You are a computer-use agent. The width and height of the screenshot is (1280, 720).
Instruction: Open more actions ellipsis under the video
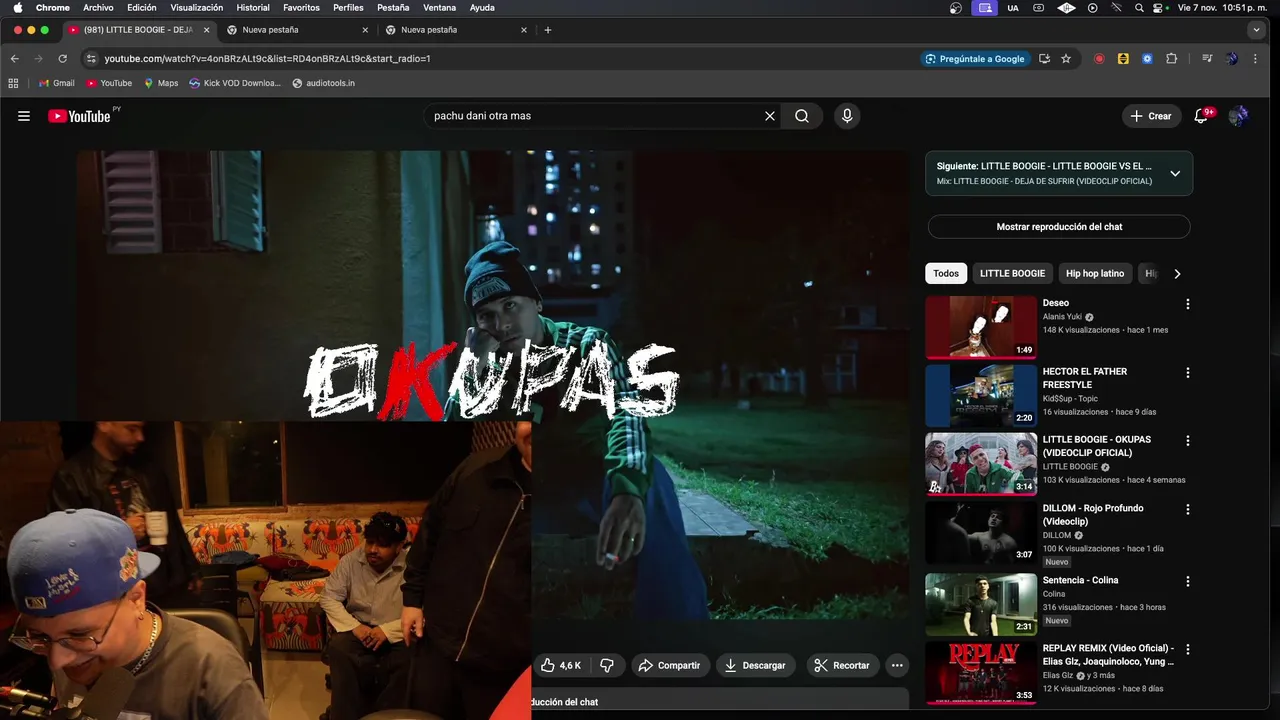(x=897, y=665)
